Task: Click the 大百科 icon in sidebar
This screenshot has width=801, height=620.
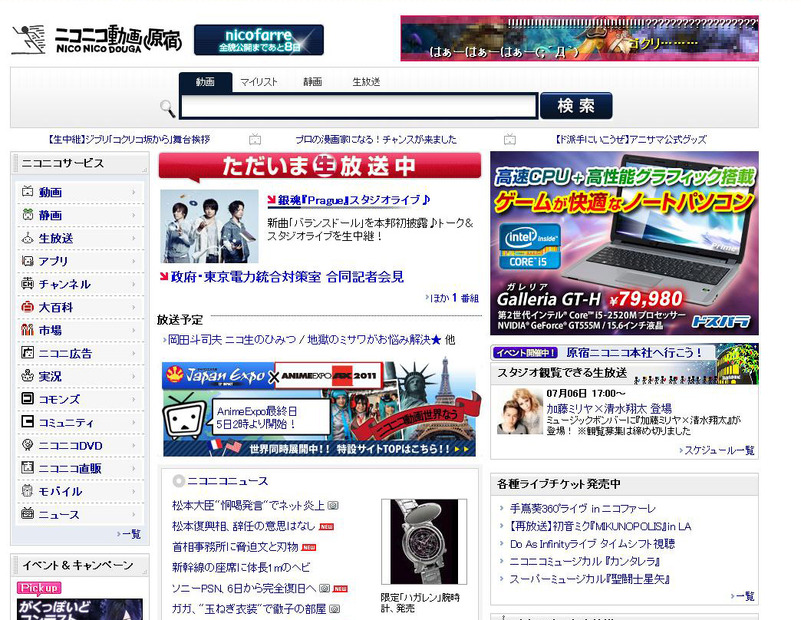Action: 28,307
